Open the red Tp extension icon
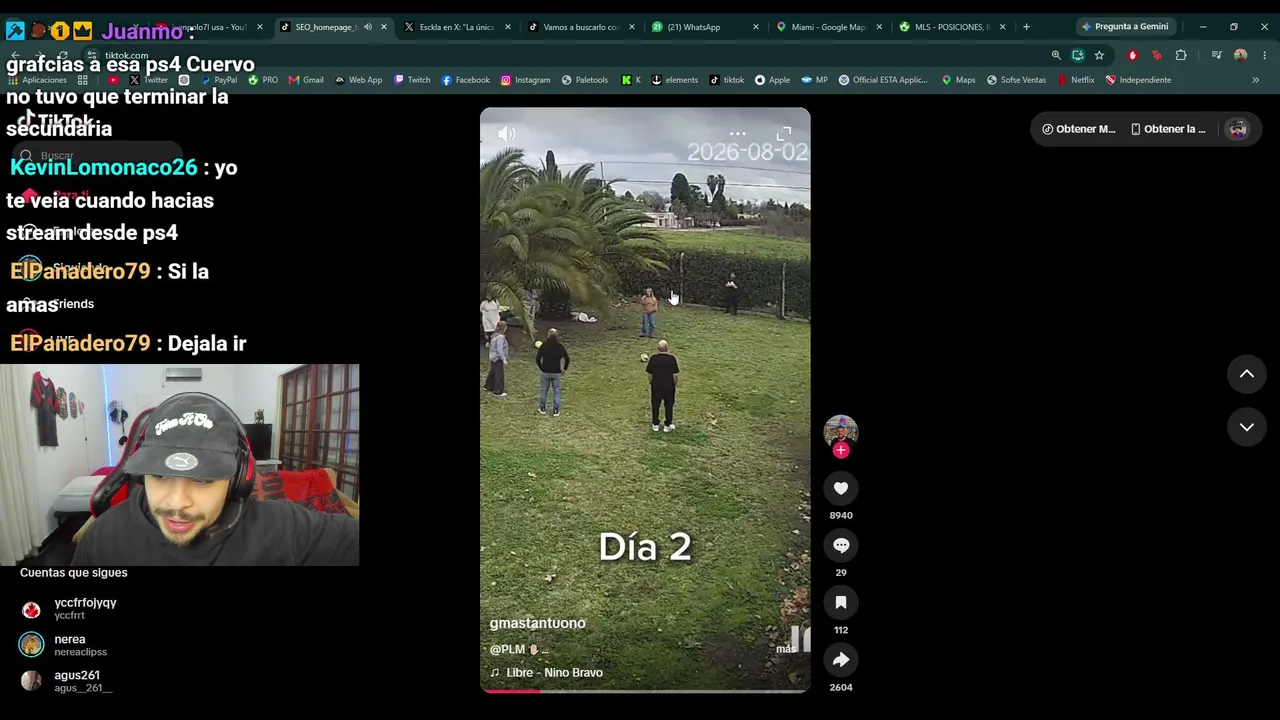The width and height of the screenshot is (1280, 720). pyautogui.click(x=1157, y=55)
